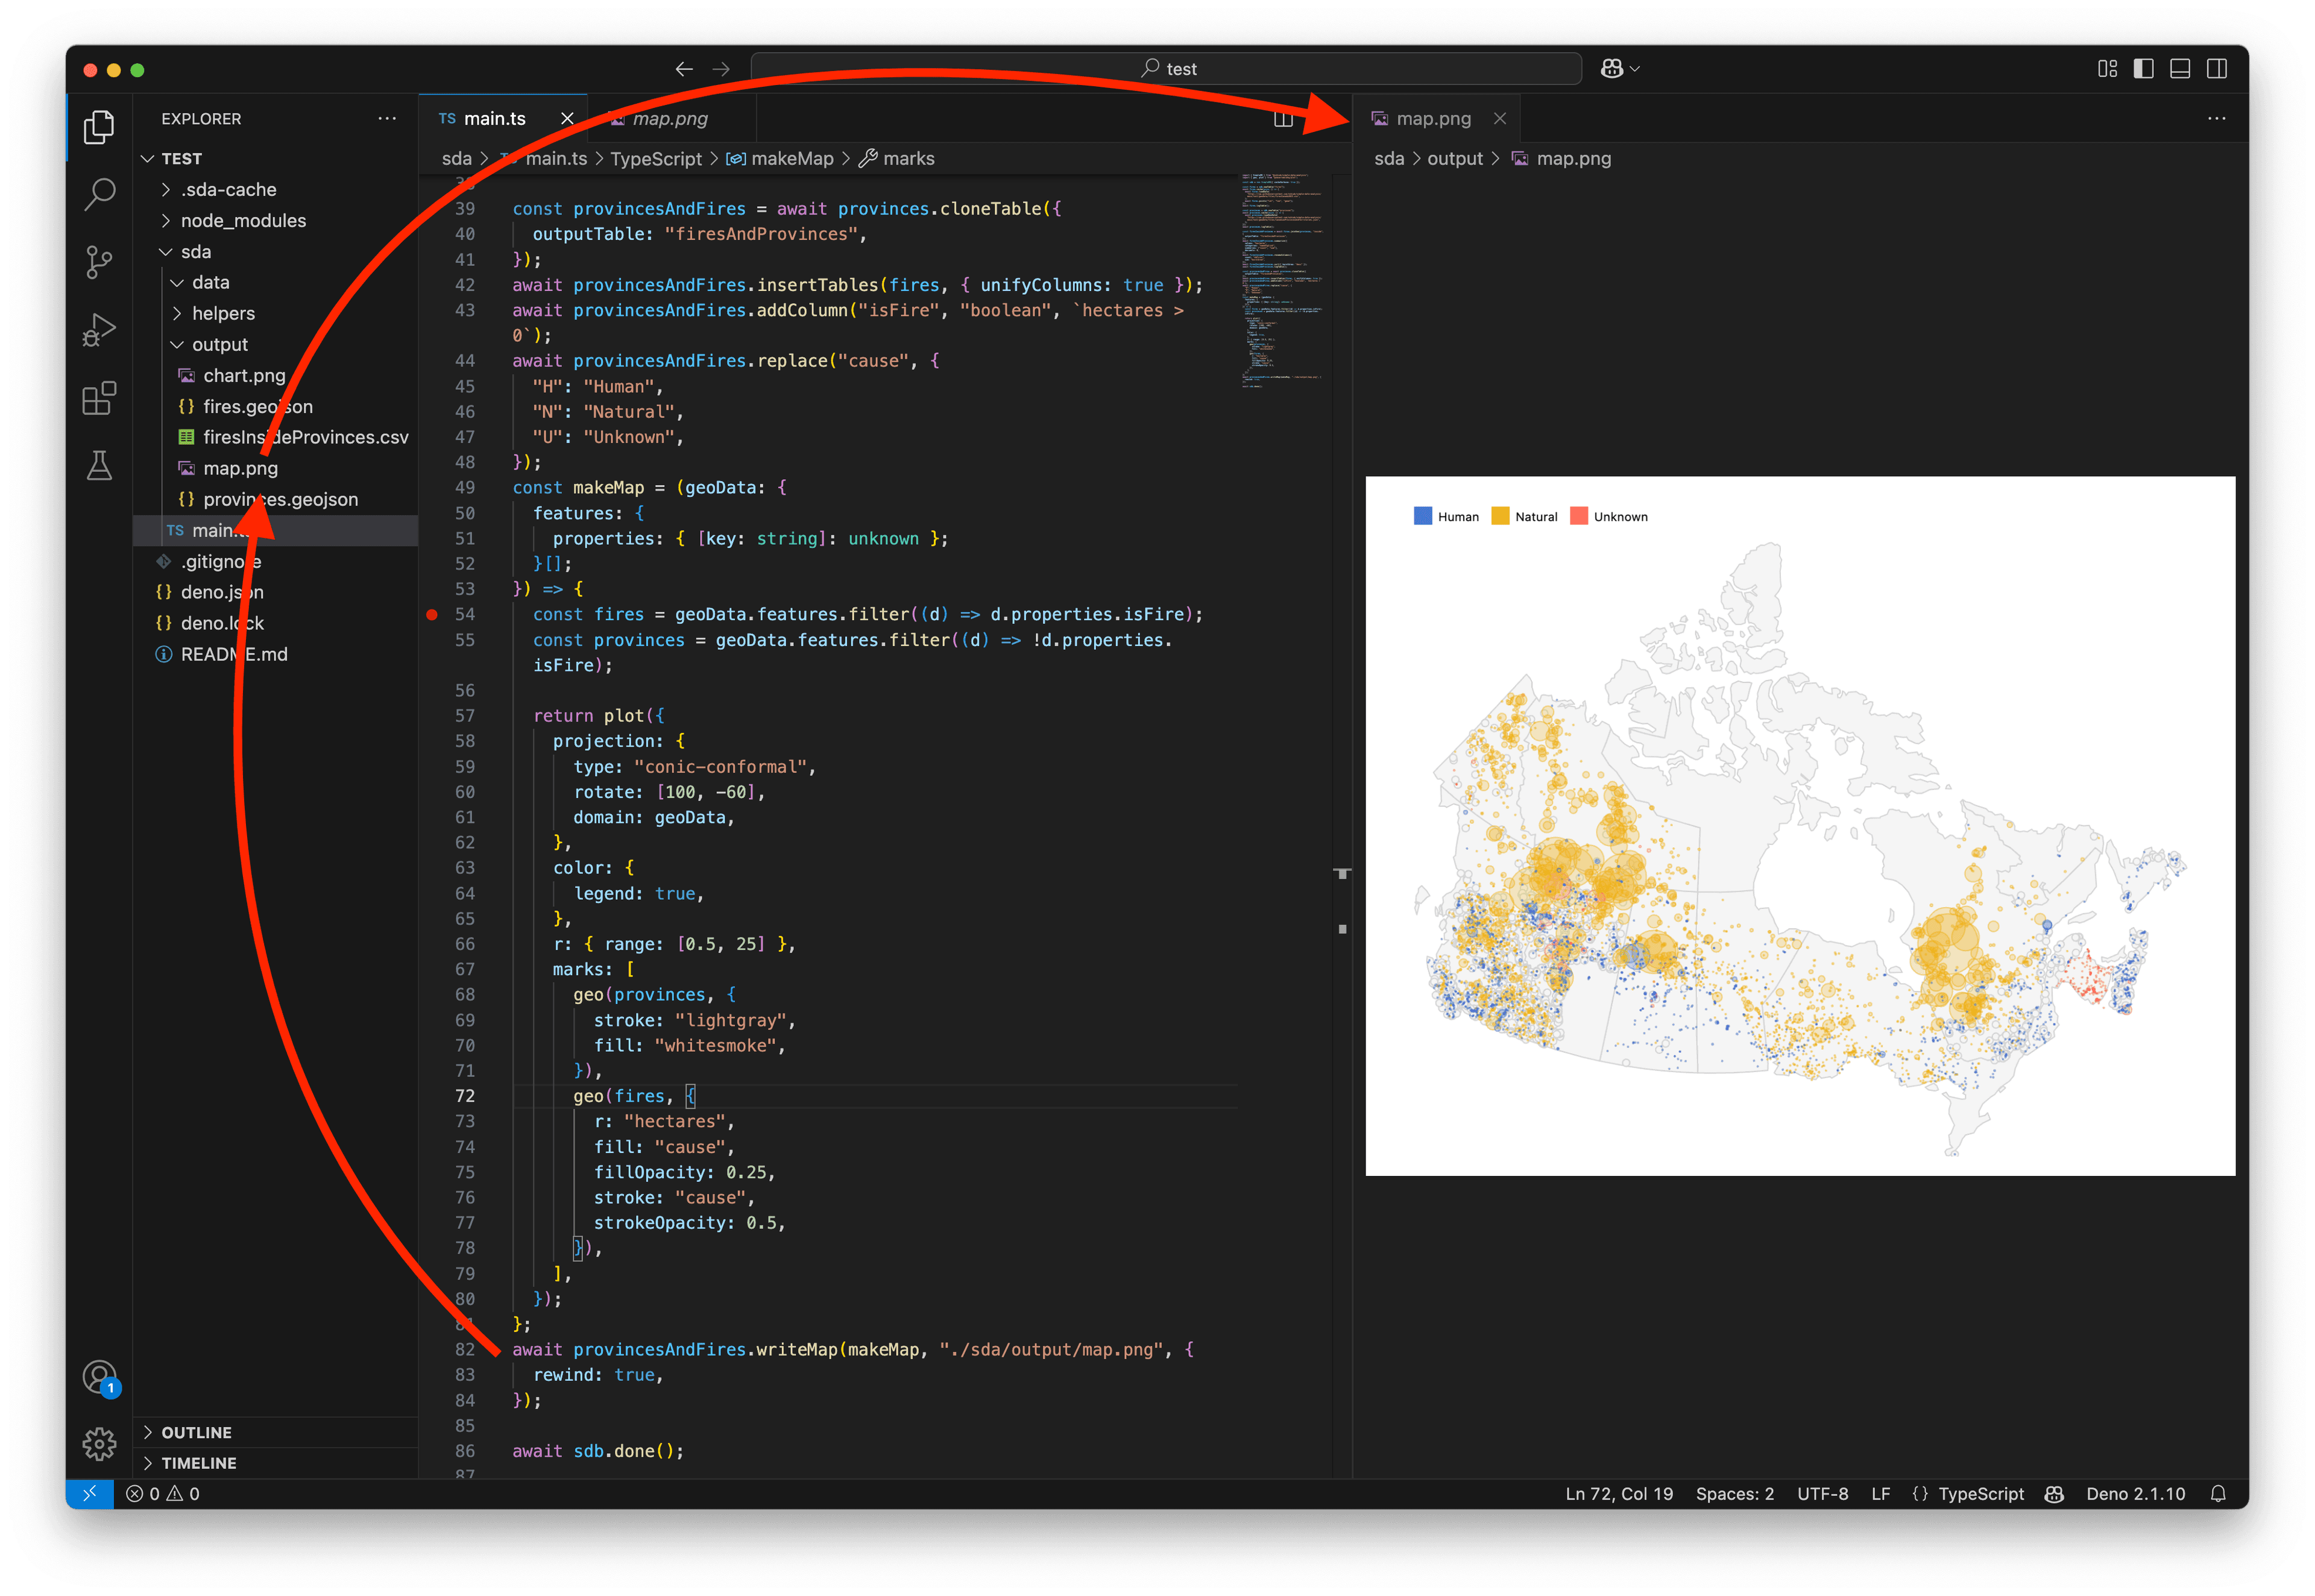The width and height of the screenshot is (2315, 1596).
Task: Open map.png editor group more actions
Action: (2217, 118)
